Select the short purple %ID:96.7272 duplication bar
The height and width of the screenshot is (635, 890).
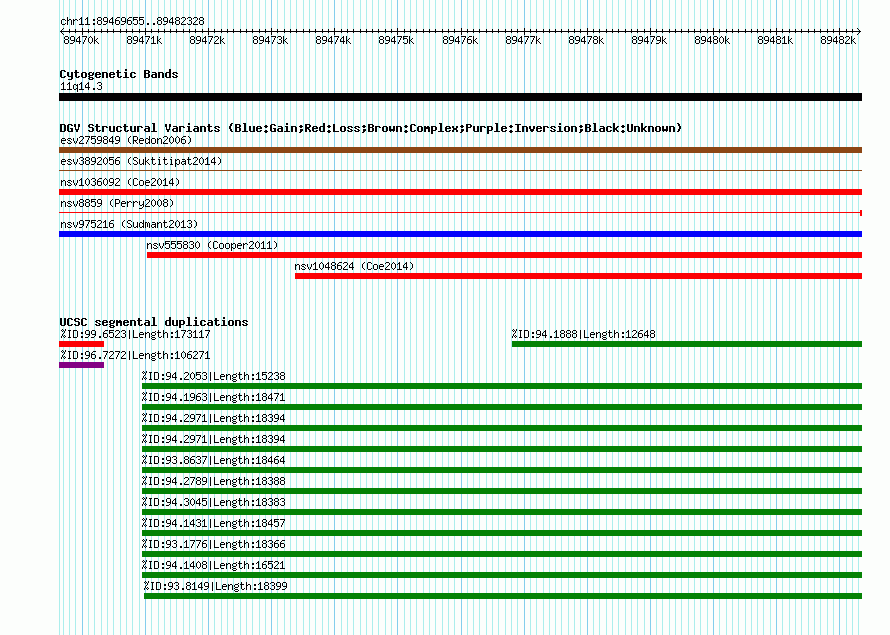tap(82, 365)
